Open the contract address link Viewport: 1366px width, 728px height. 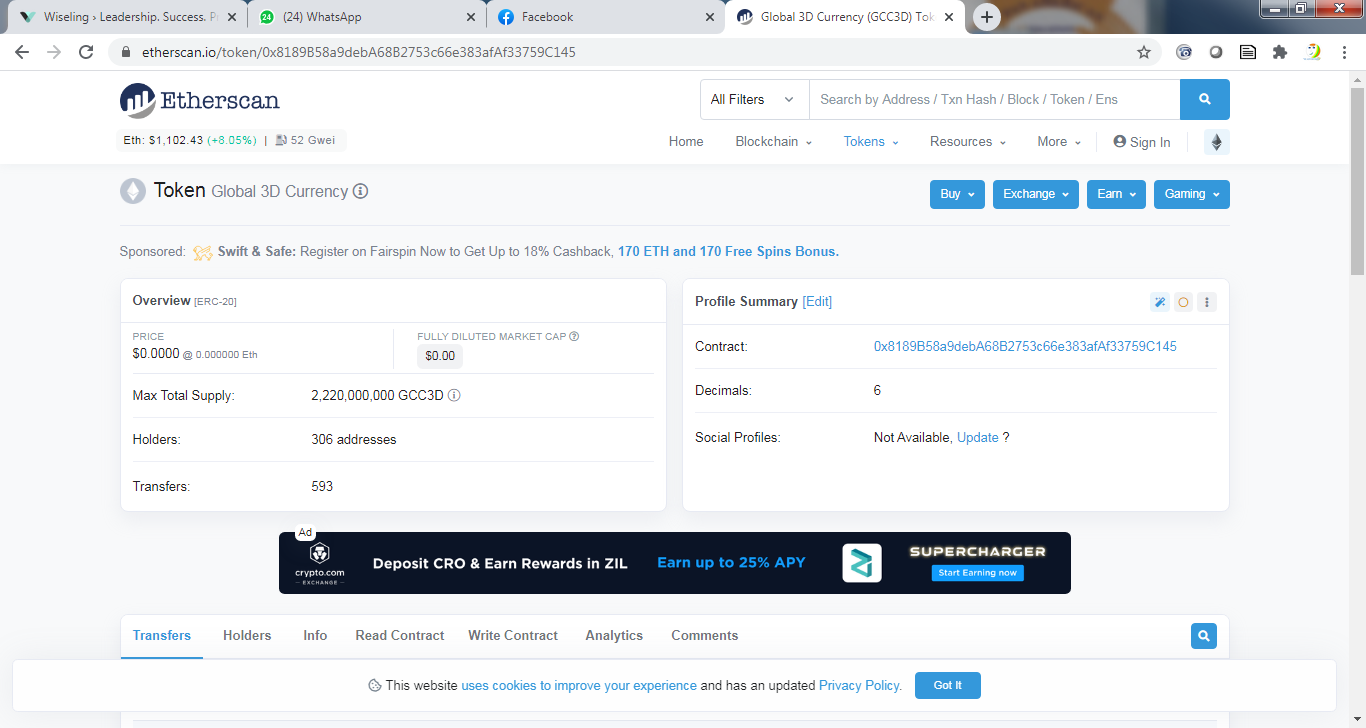tap(1025, 347)
